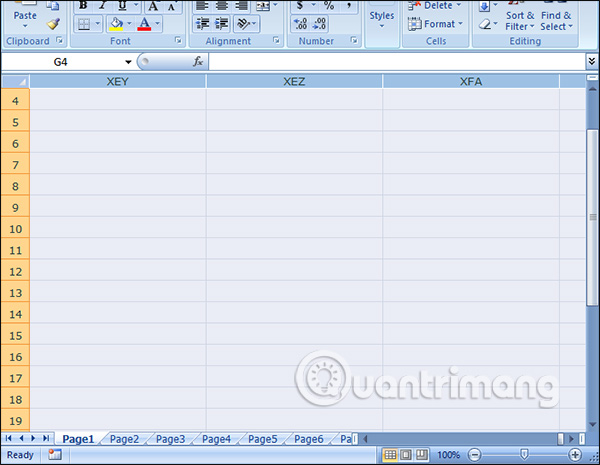Viewport: 600px width, 465px height.
Task: Click the macro record icon in status bar
Action: [54, 455]
